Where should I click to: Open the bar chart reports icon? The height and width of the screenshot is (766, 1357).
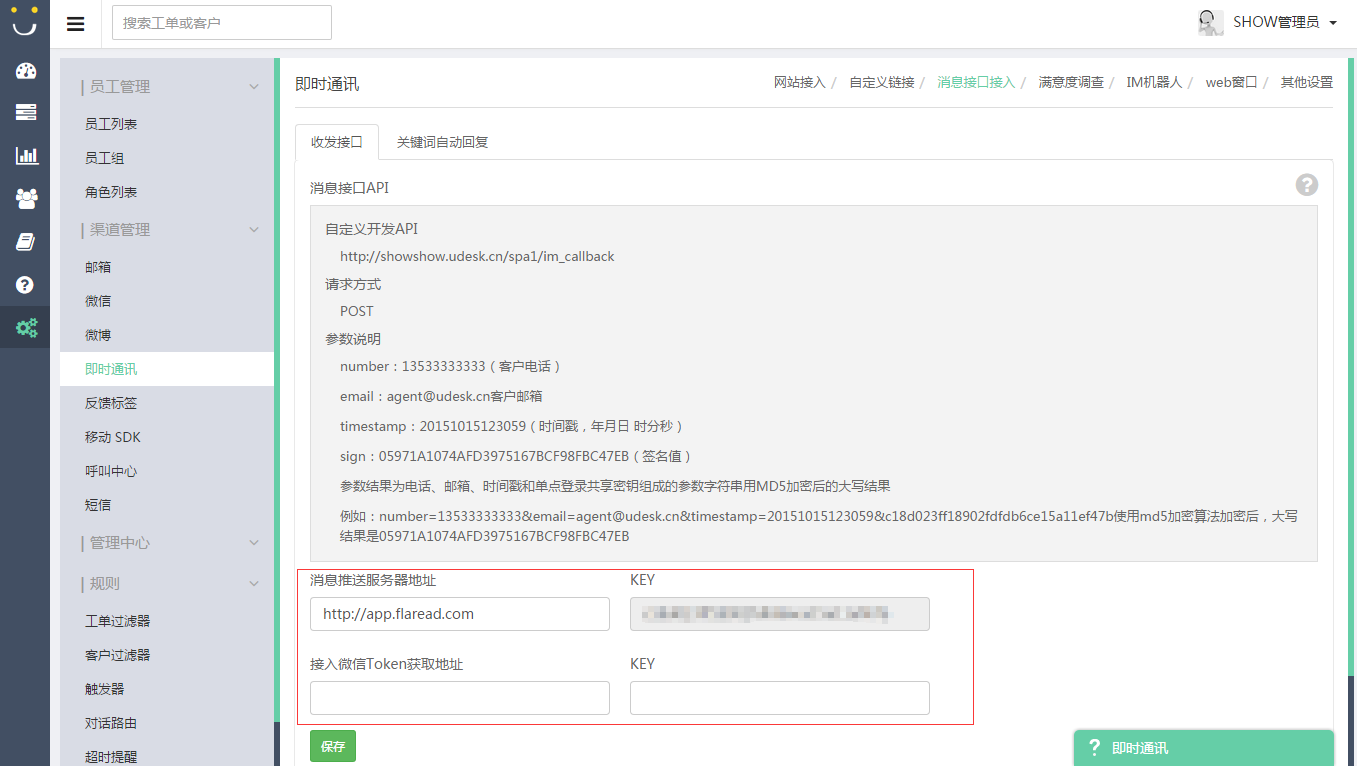pos(26,155)
